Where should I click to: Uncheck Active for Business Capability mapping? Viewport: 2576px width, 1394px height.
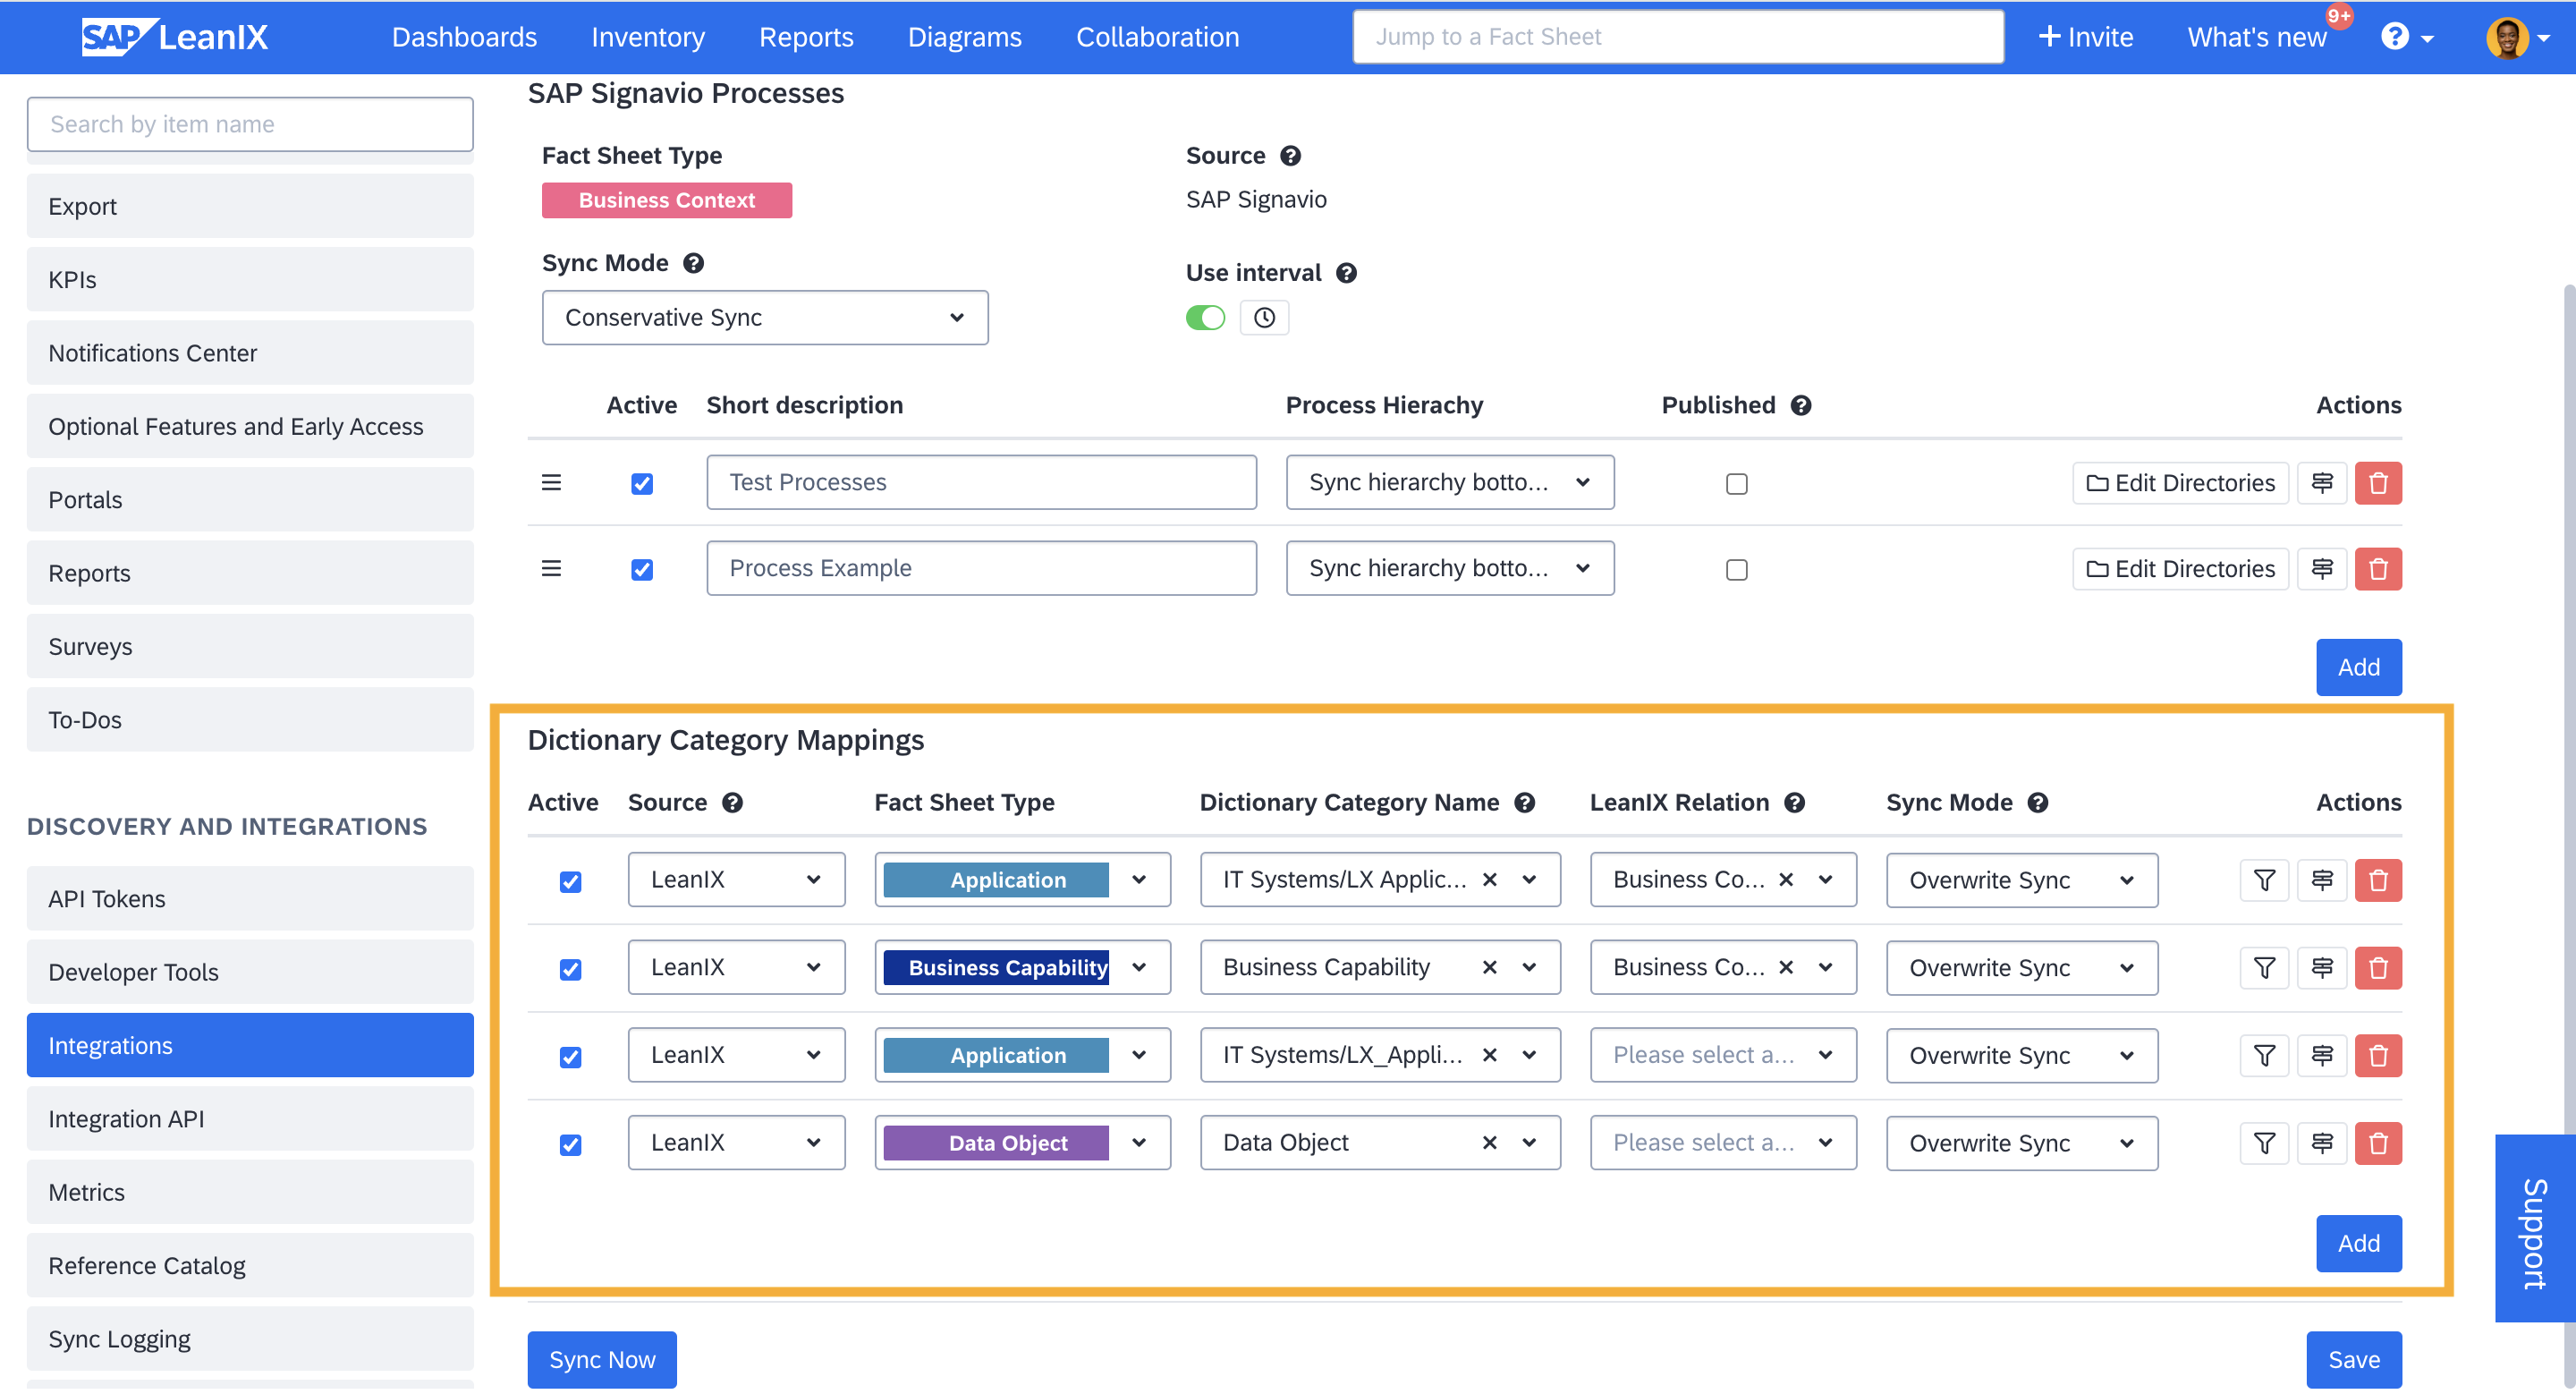coord(570,970)
